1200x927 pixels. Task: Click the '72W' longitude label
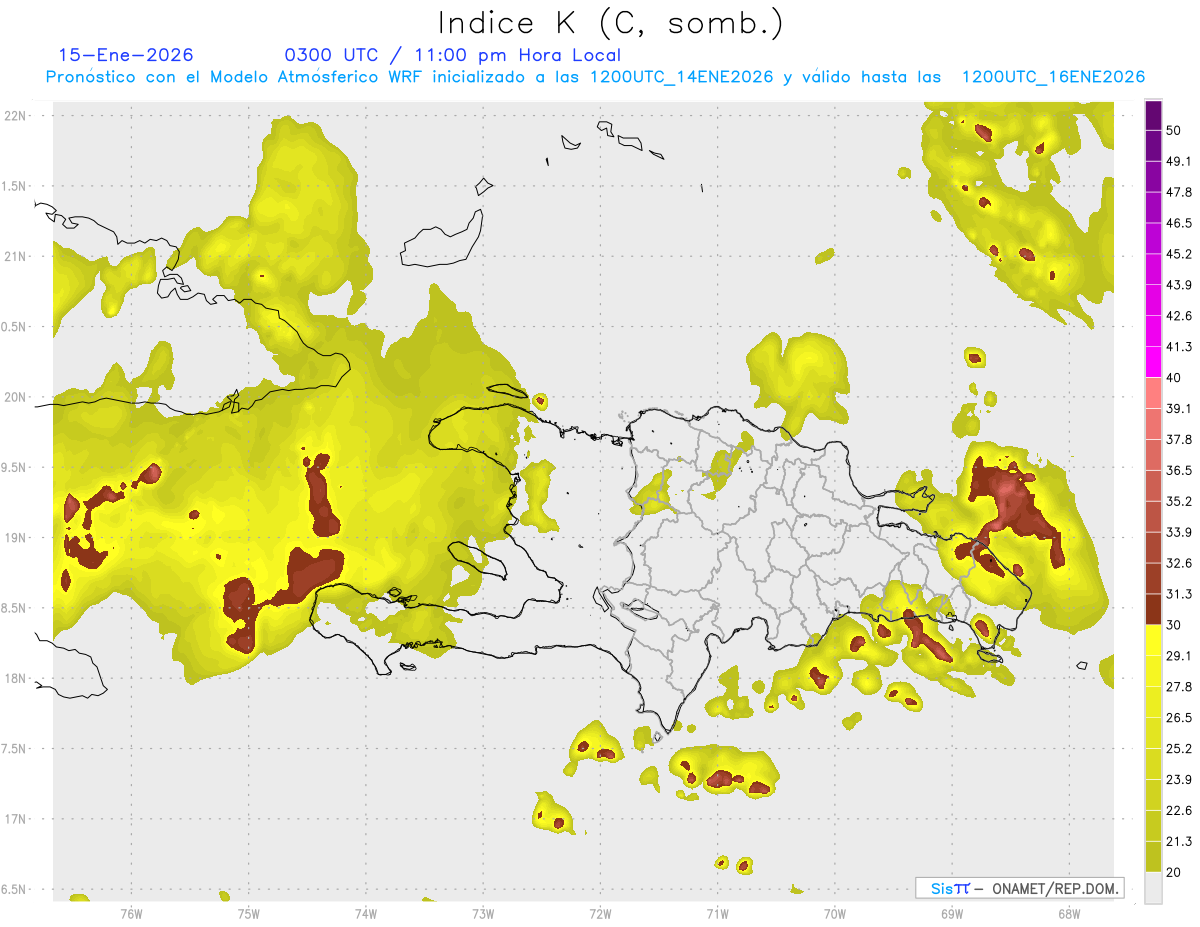600,913
